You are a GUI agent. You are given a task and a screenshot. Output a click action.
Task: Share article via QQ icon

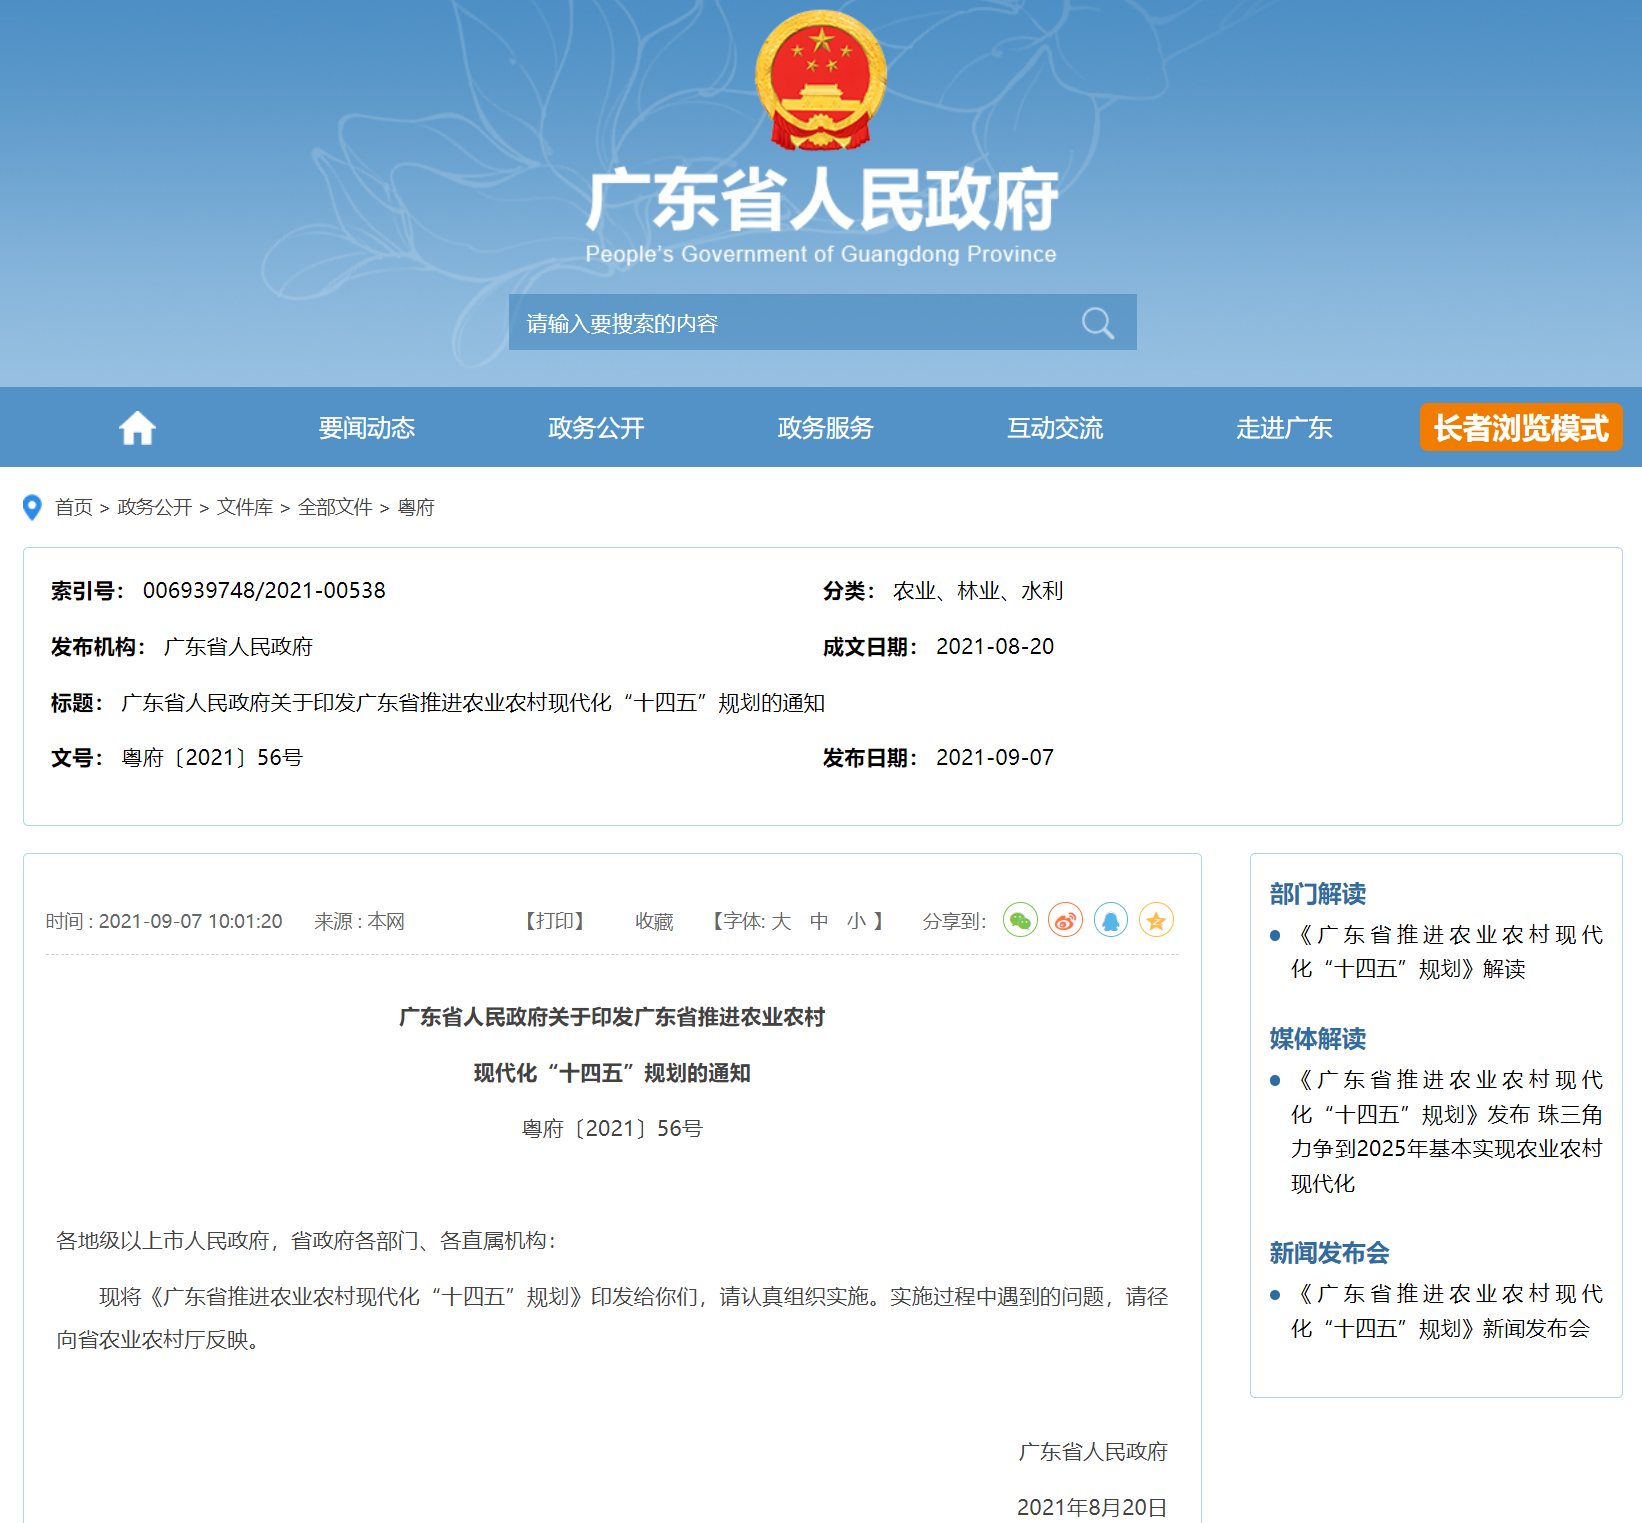click(1110, 920)
